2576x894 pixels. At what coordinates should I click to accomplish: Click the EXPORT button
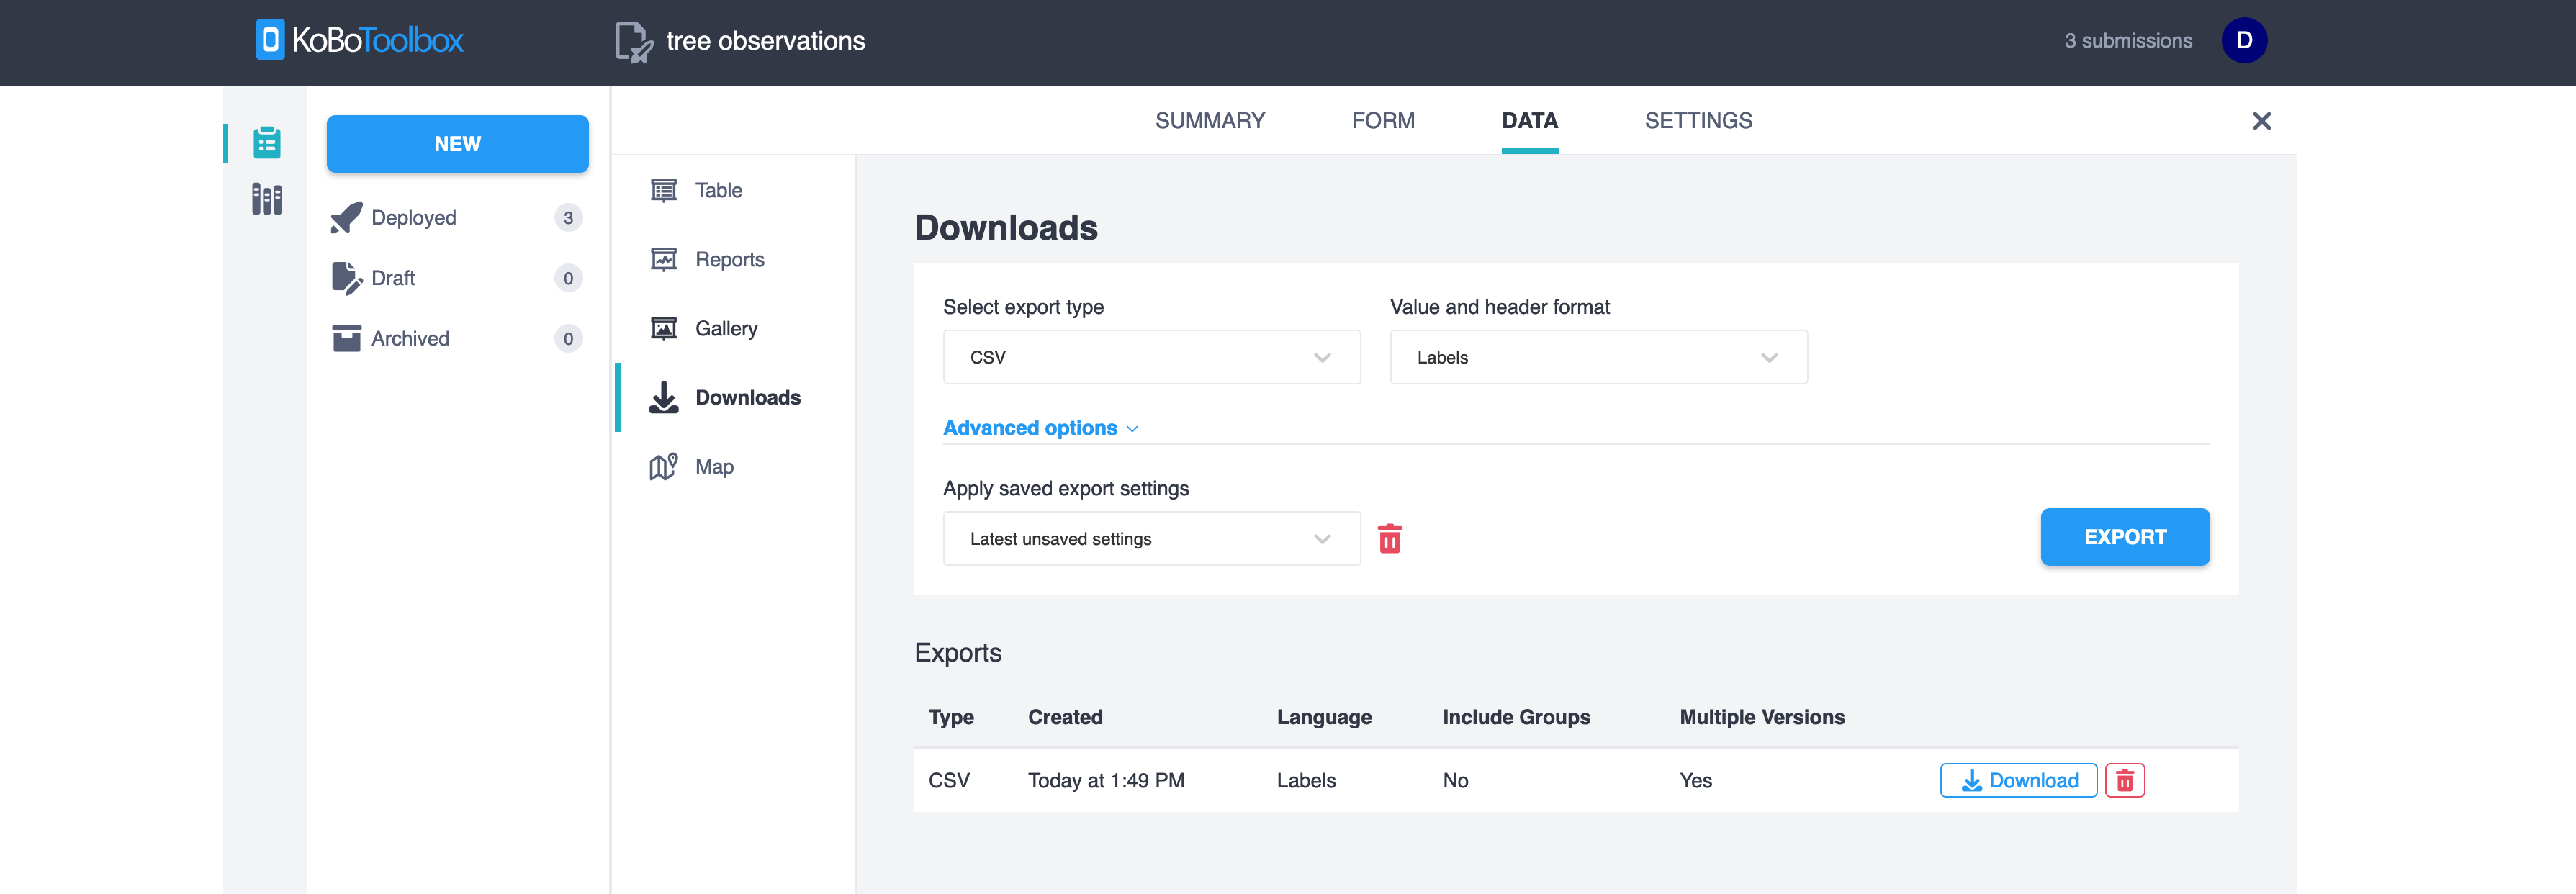coord(2126,536)
